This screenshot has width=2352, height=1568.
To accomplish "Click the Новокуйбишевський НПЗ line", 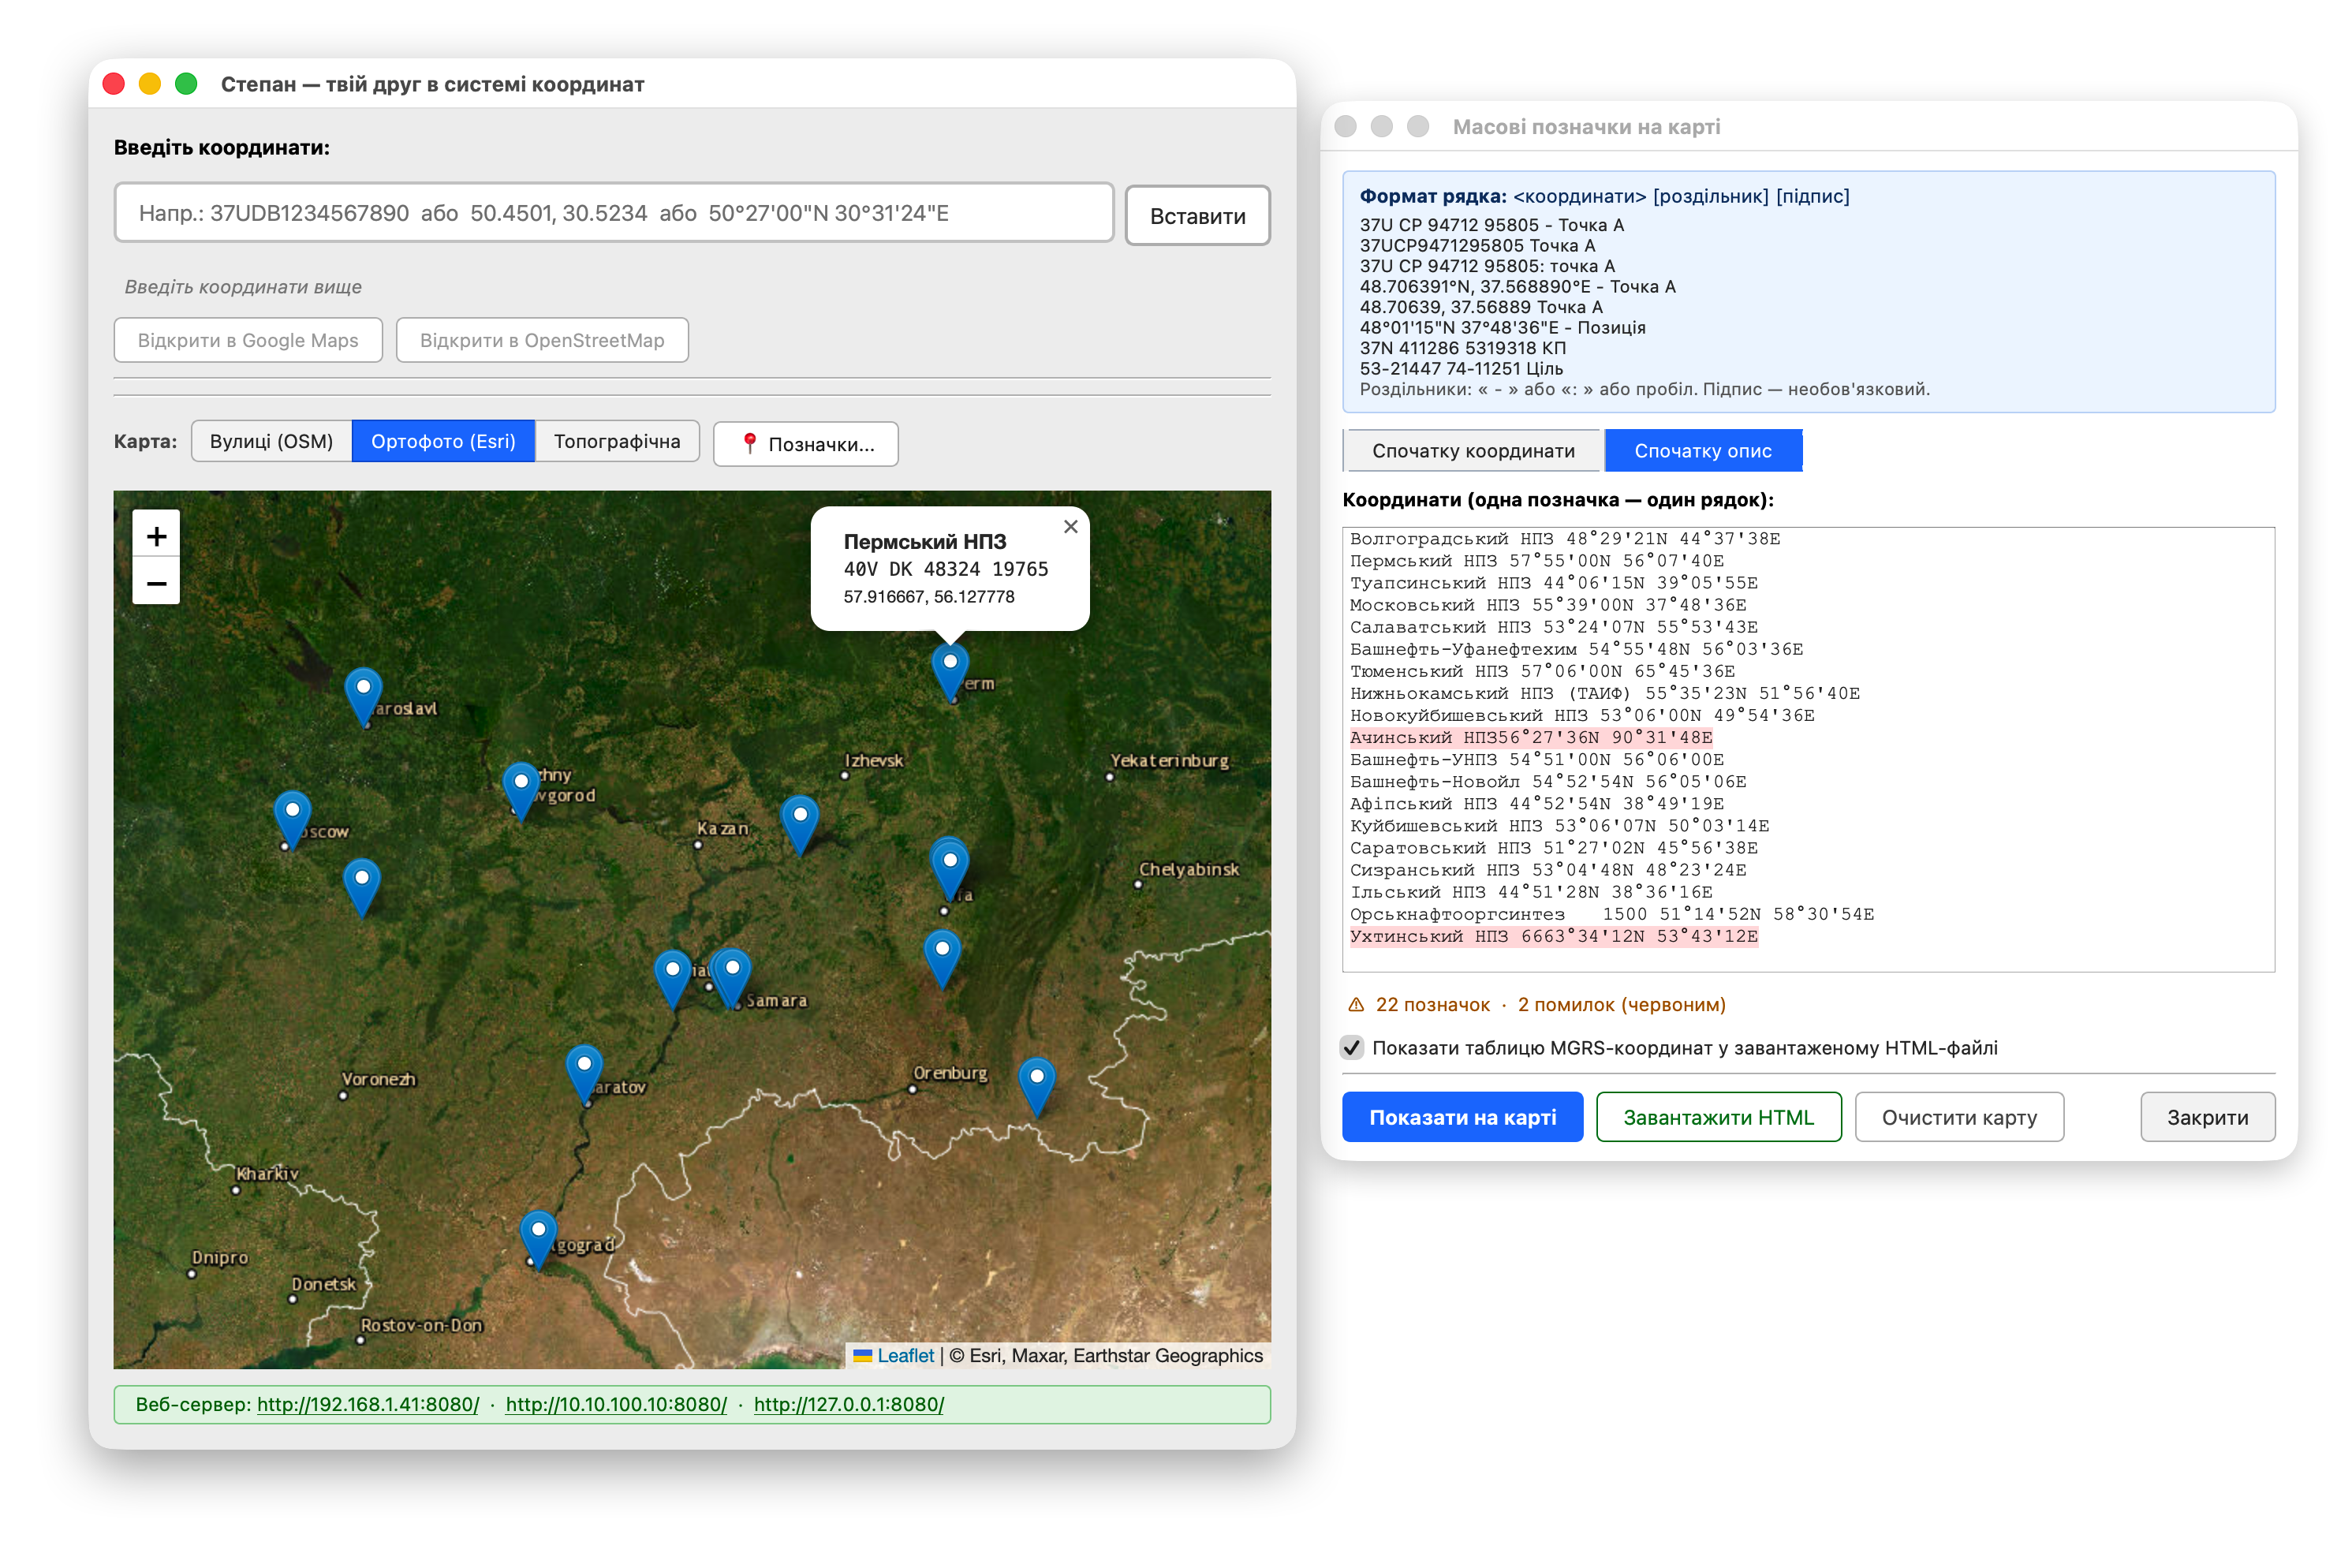I will pos(1582,716).
